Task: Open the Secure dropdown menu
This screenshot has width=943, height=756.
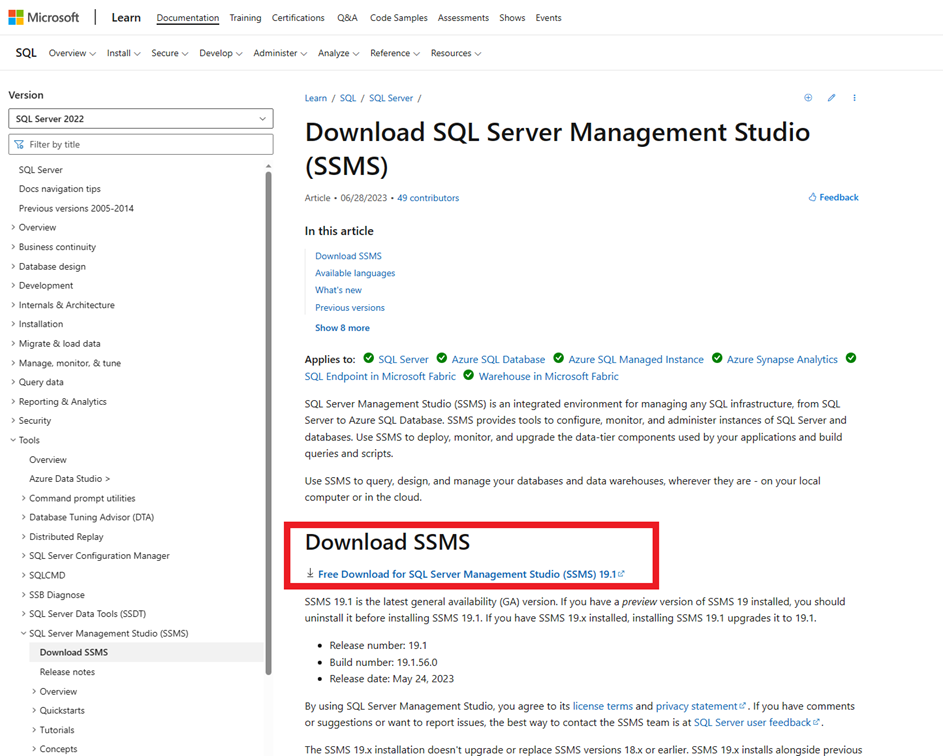Action: 170,53
